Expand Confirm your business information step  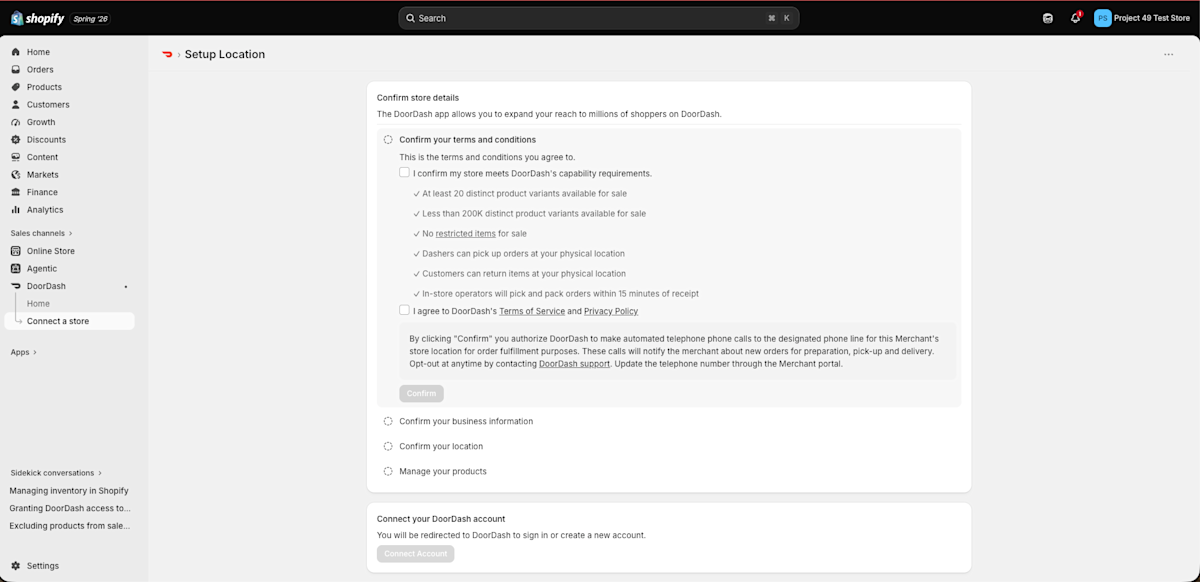pos(466,421)
